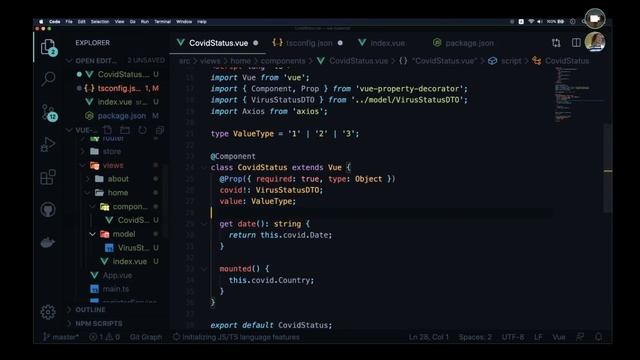Open main.ts in file tree

pos(116,289)
